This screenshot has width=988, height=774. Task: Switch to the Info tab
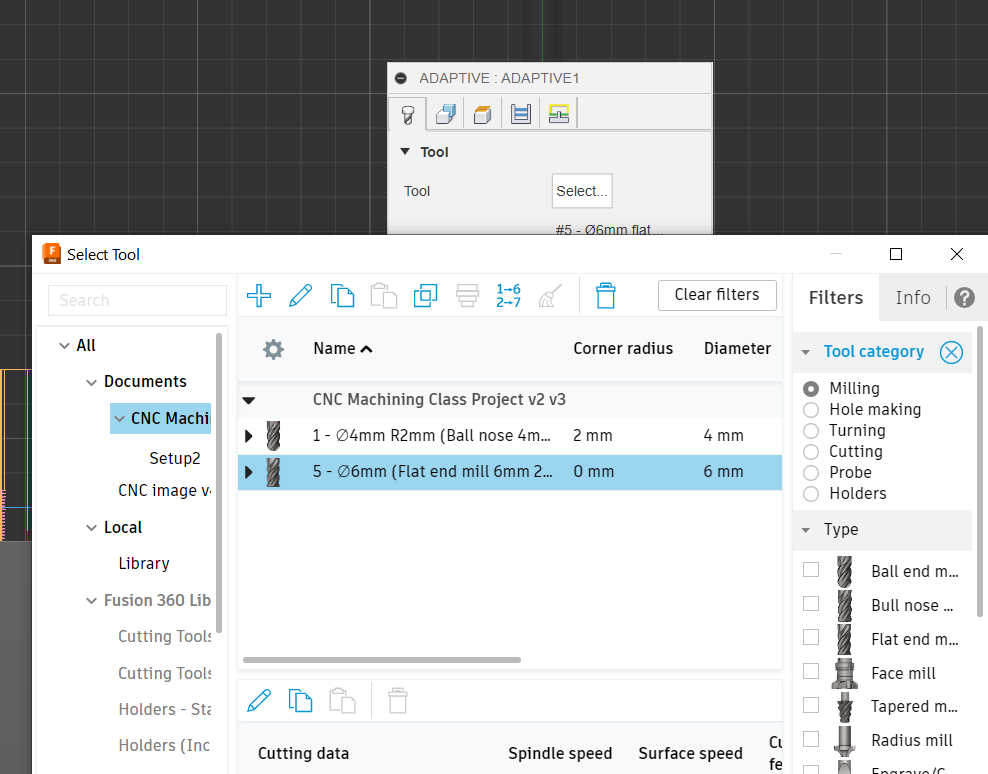point(912,297)
